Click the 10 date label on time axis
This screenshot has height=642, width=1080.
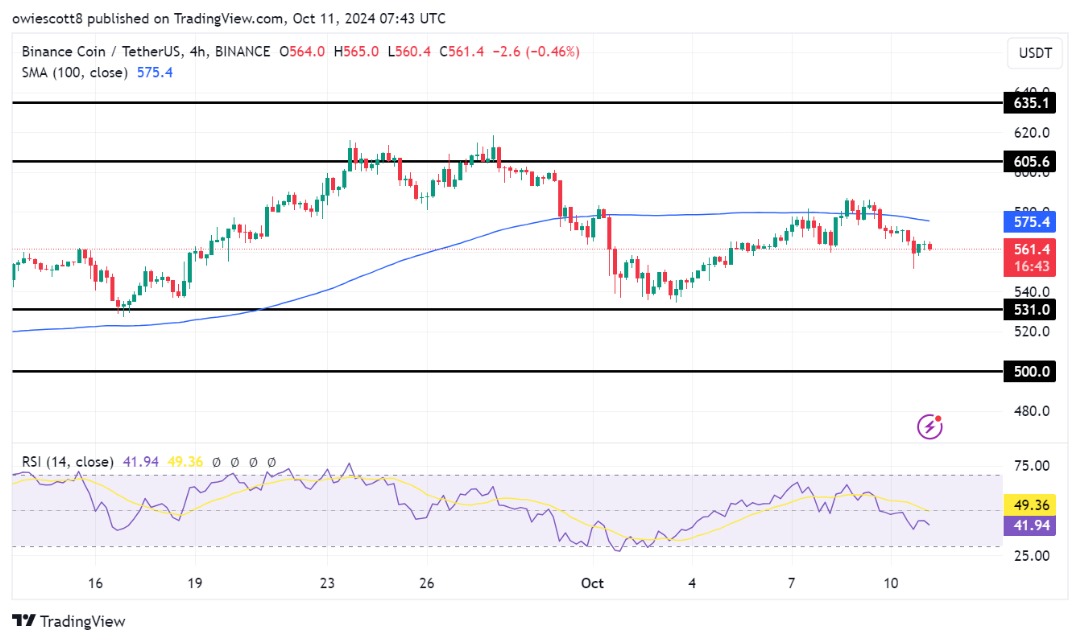(891, 583)
